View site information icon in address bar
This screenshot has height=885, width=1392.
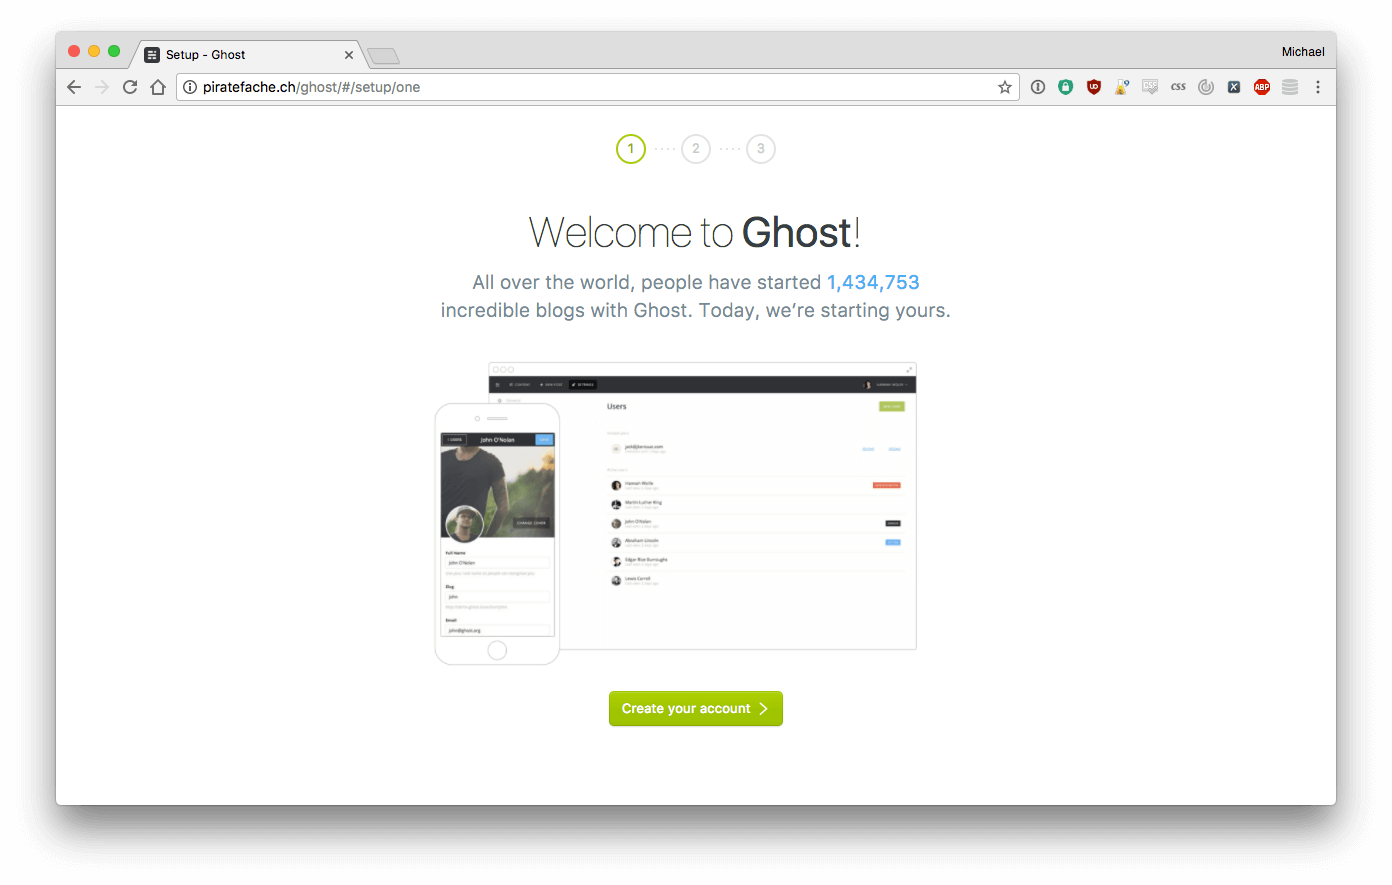tap(190, 87)
